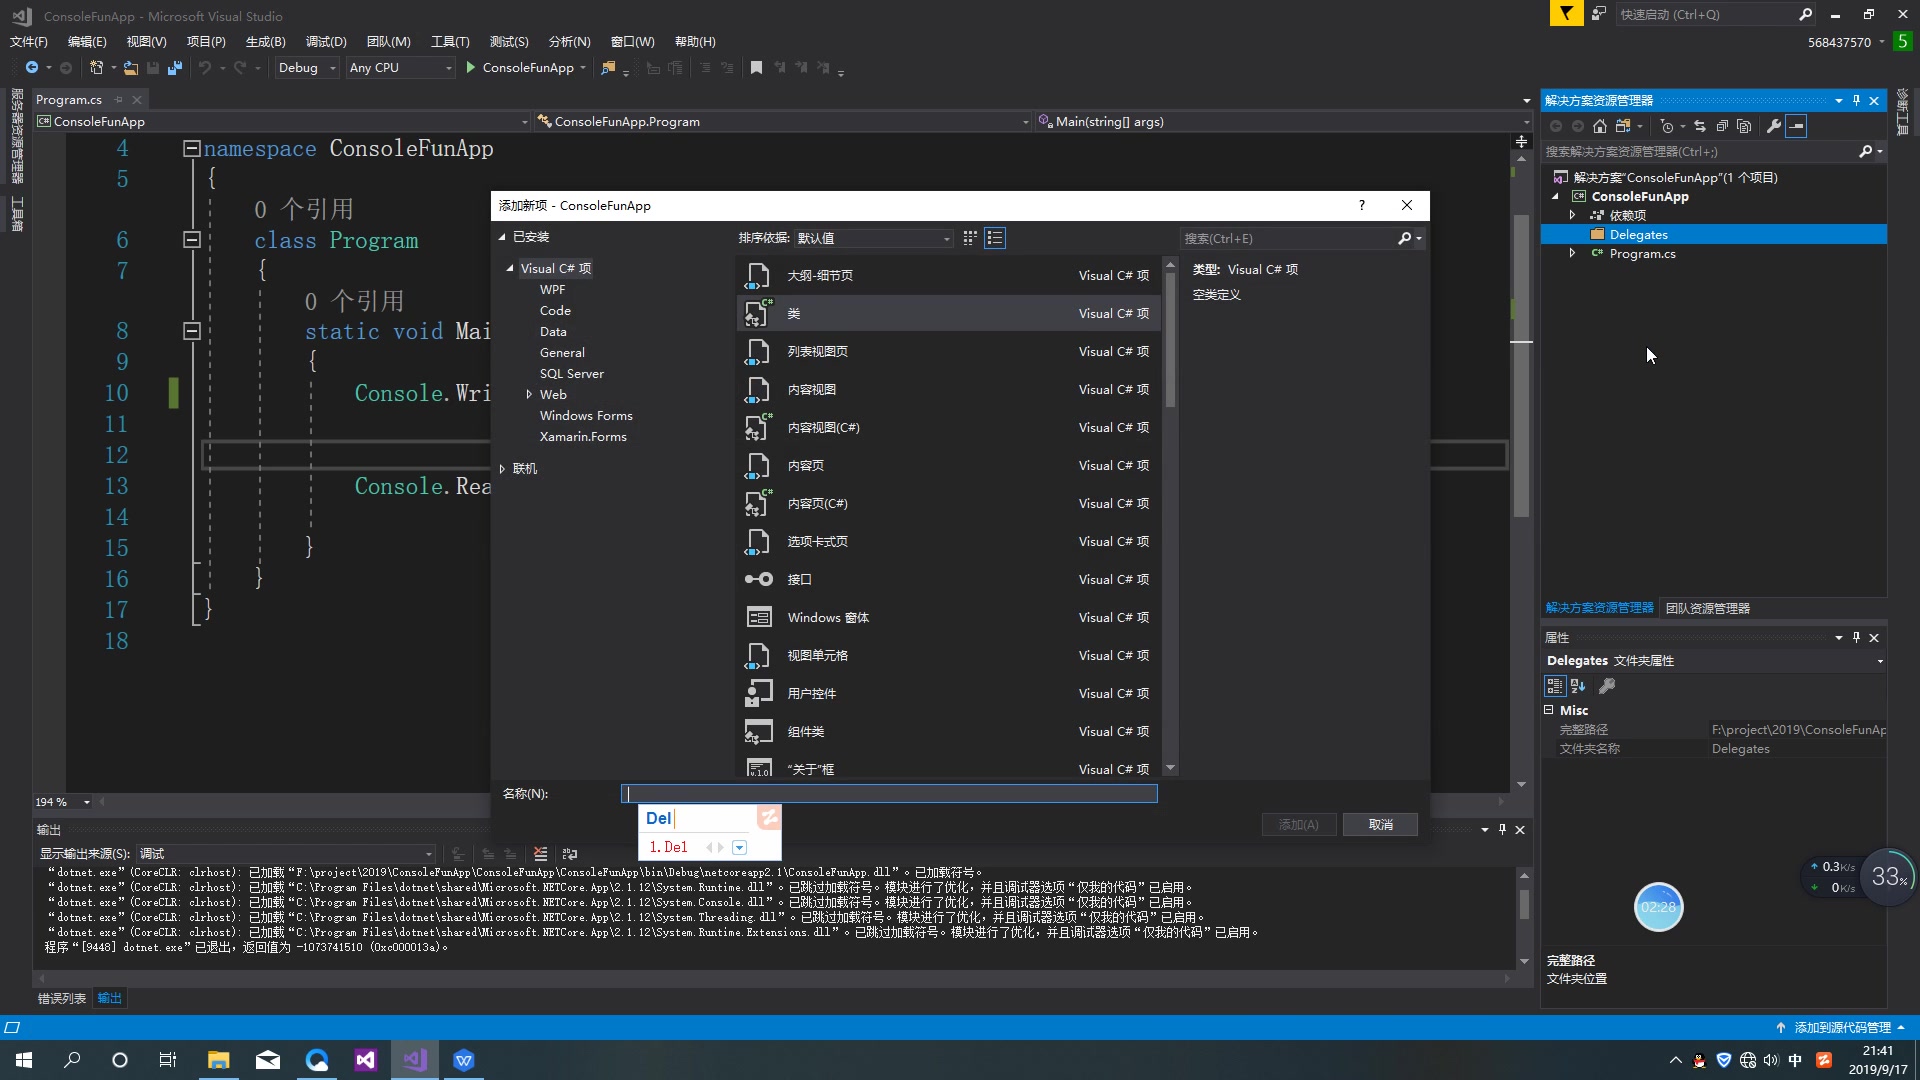This screenshot has width=1920, height=1080.
Task: Click Windows taskbar search icon
Action: tap(72, 1060)
